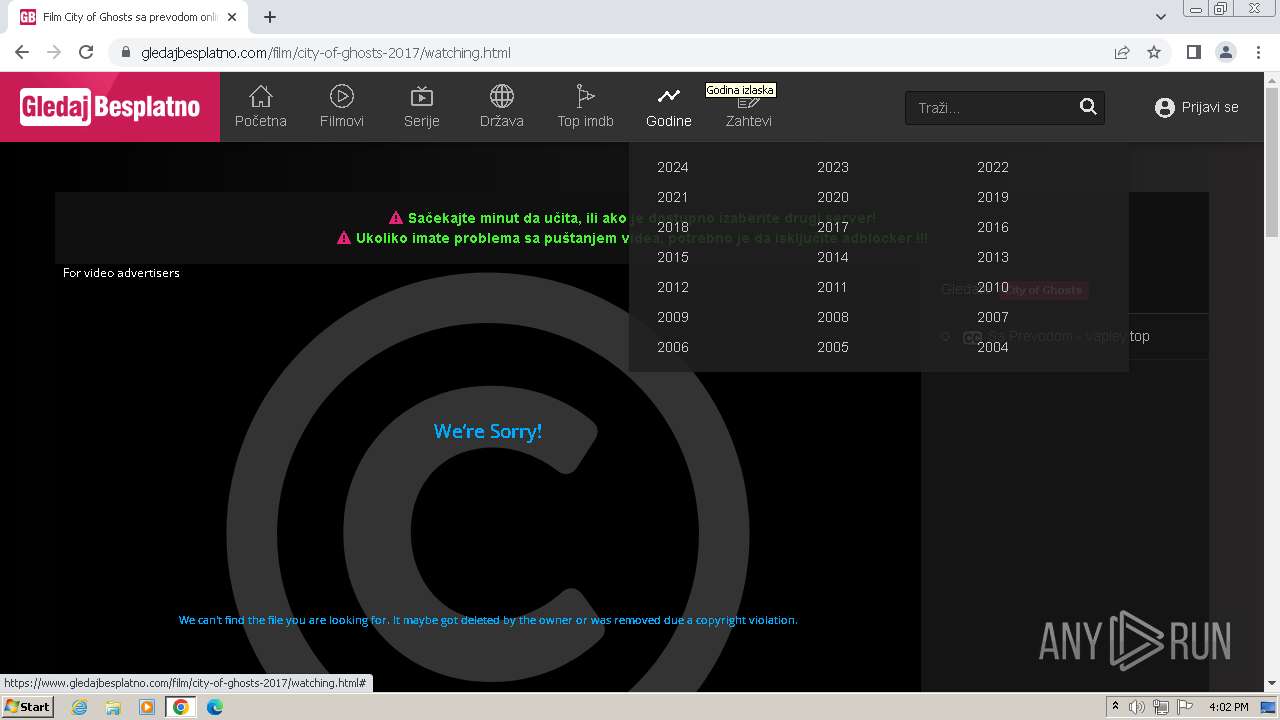
Task: Toggle the browser side panel icon
Action: 1193,53
